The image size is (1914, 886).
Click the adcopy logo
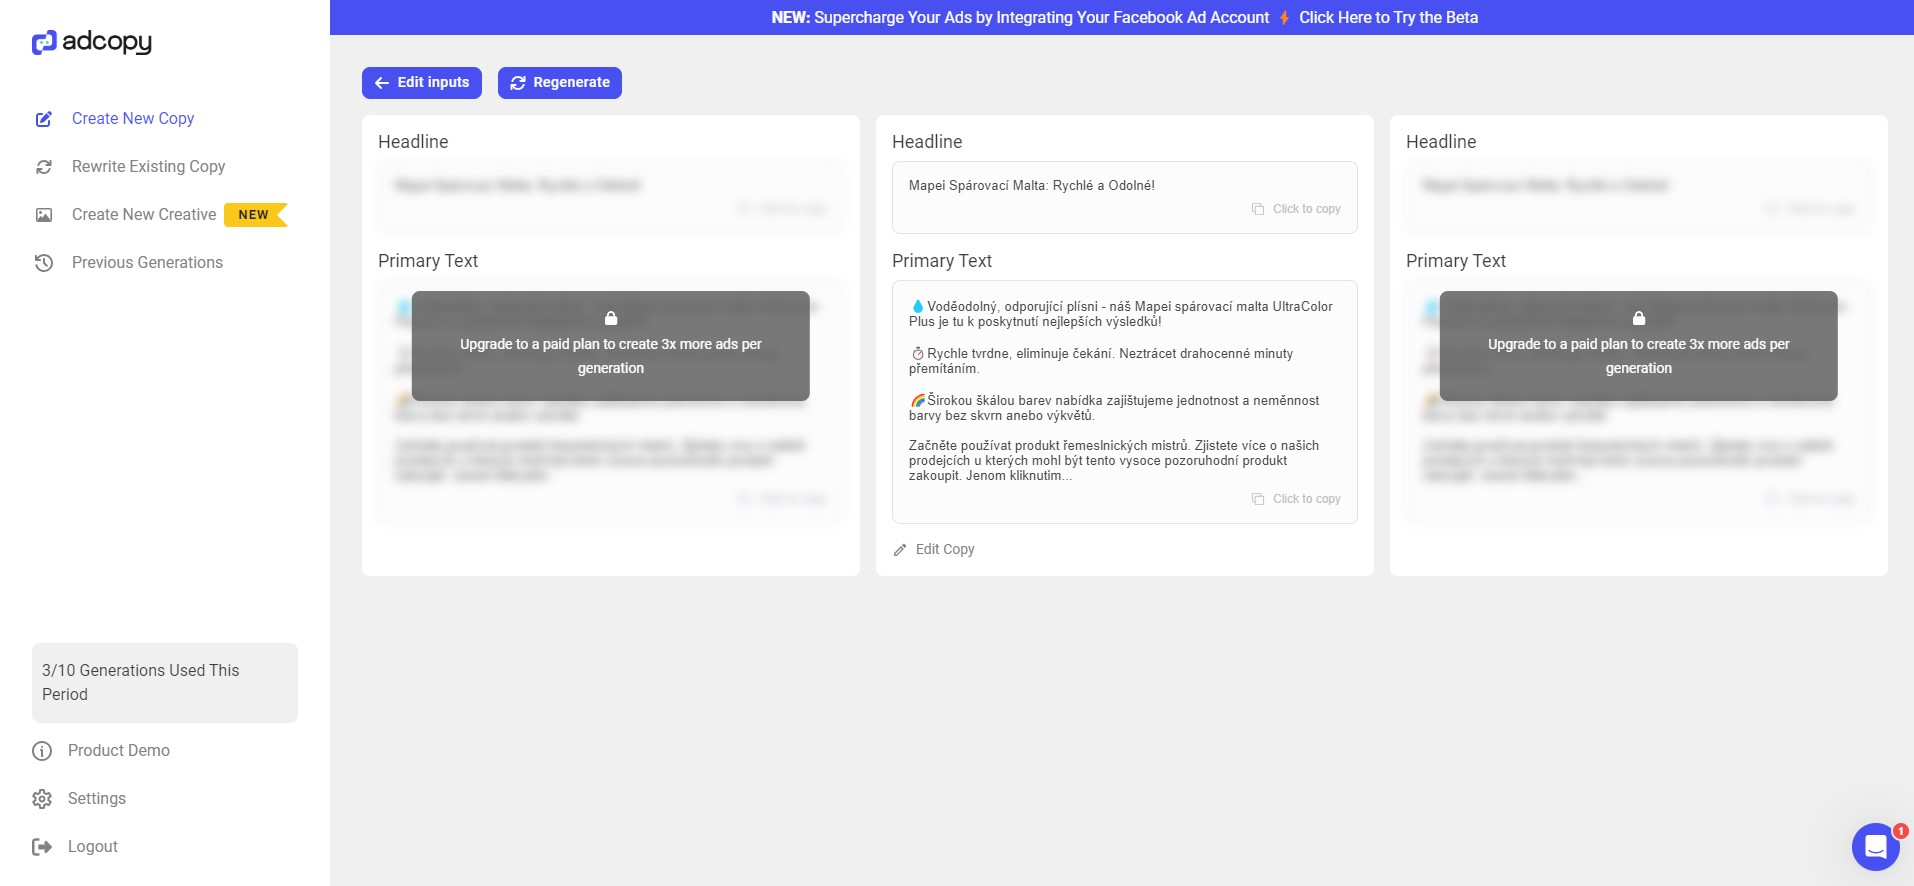(92, 42)
